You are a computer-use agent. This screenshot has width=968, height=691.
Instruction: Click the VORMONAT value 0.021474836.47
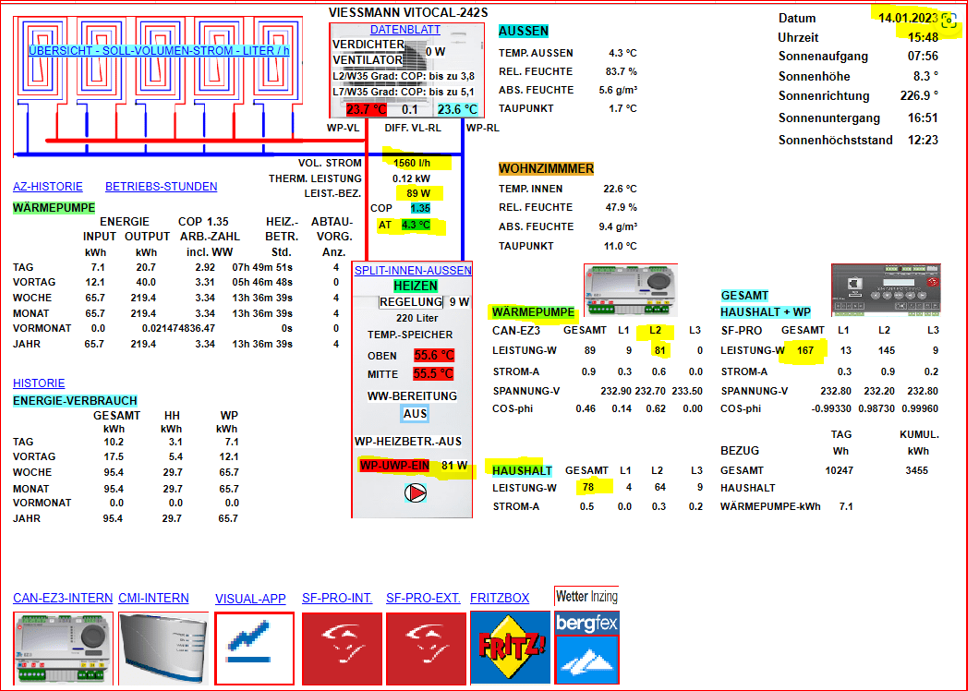coord(178,329)
